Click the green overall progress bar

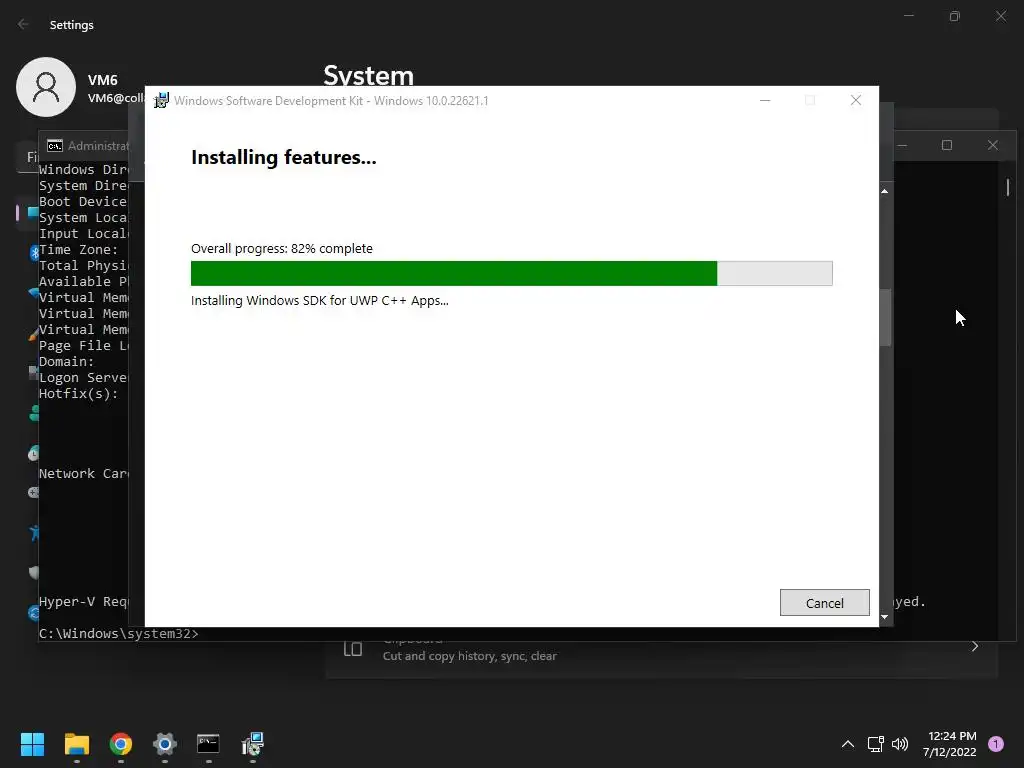coord(511,274)
